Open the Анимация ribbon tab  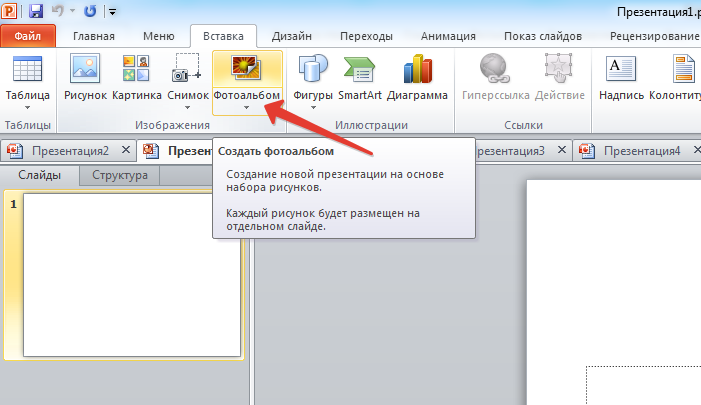pos(447,36)
